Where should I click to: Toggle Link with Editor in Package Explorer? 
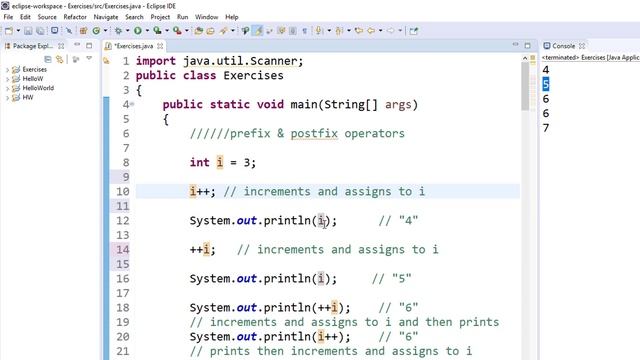tap(60, 60)
